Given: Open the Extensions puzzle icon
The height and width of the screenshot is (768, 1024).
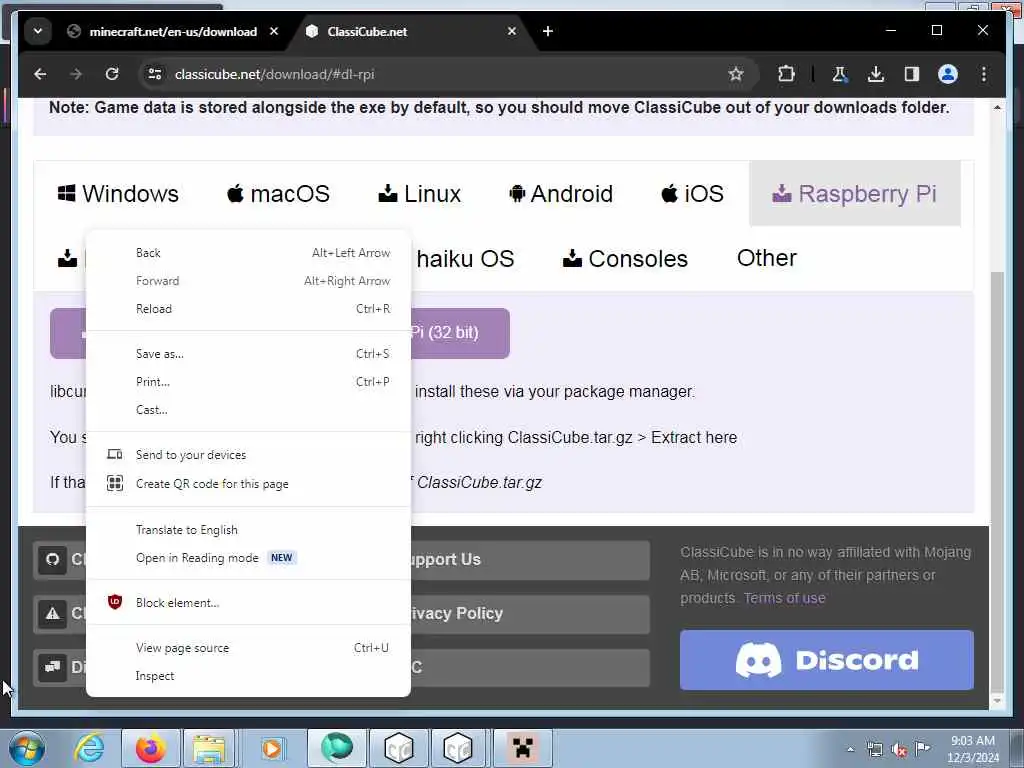Looking at the screenshot, I should [x=786, y=74].
